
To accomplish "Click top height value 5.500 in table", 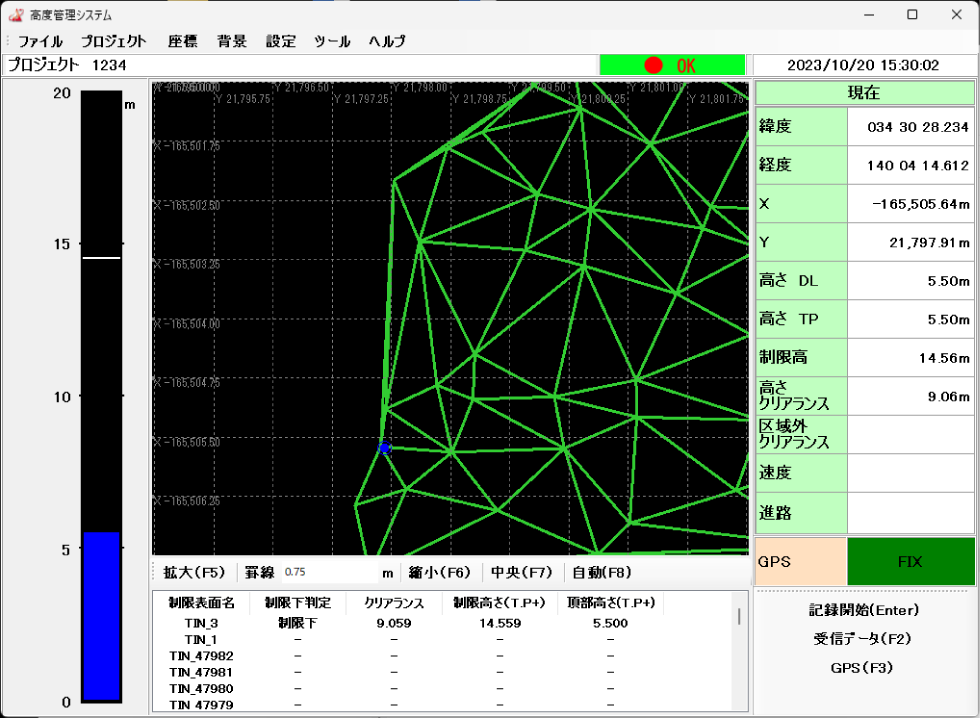I will (x=611, y=623).
